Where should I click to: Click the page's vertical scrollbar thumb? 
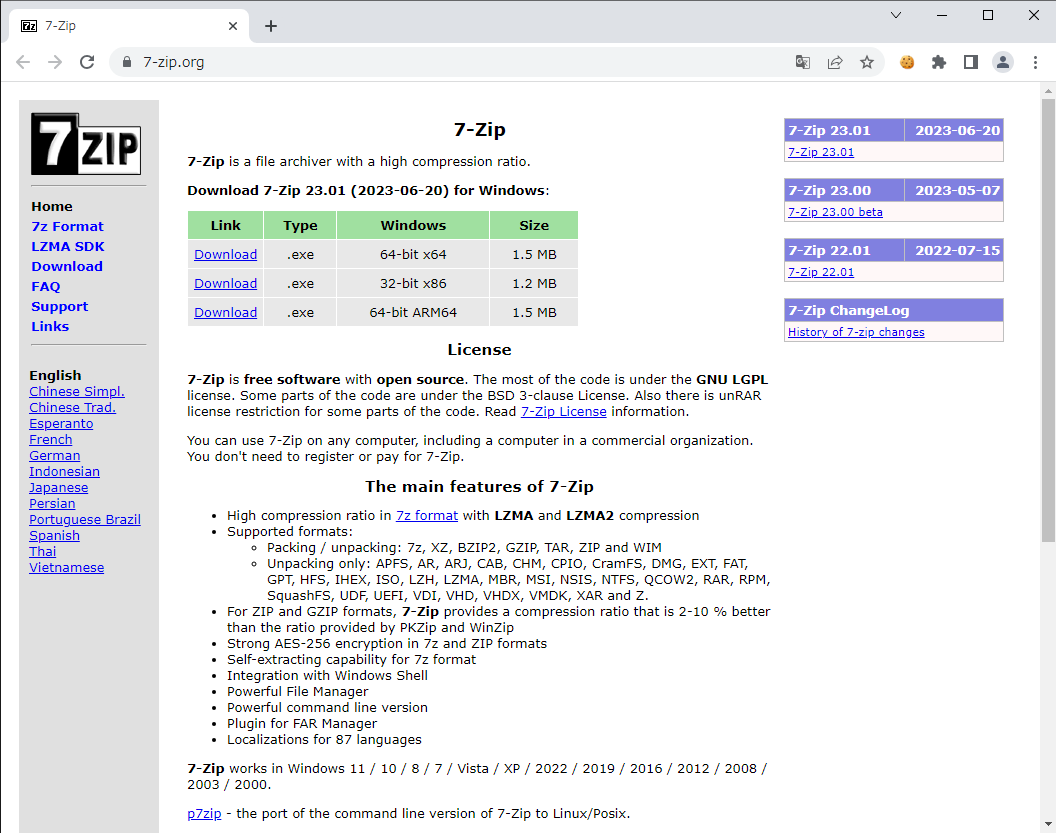pos(1048,321)
